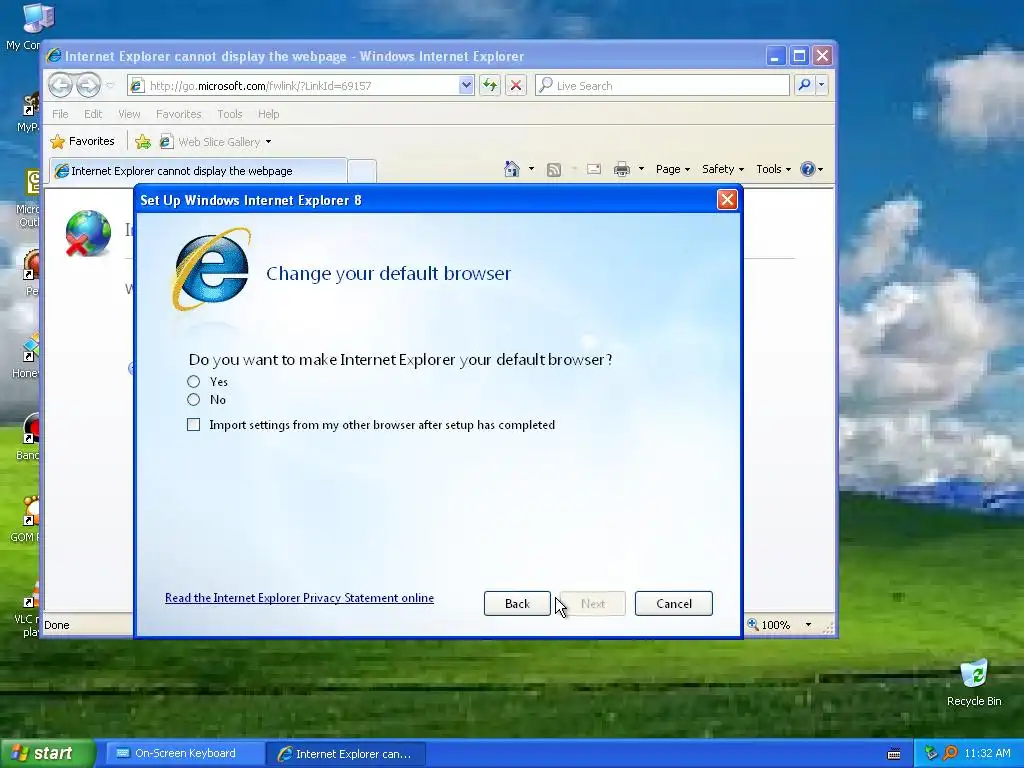Select the Yes radio button
Image resolution: width=1024 pixels, height=768 pixels.
193,381
